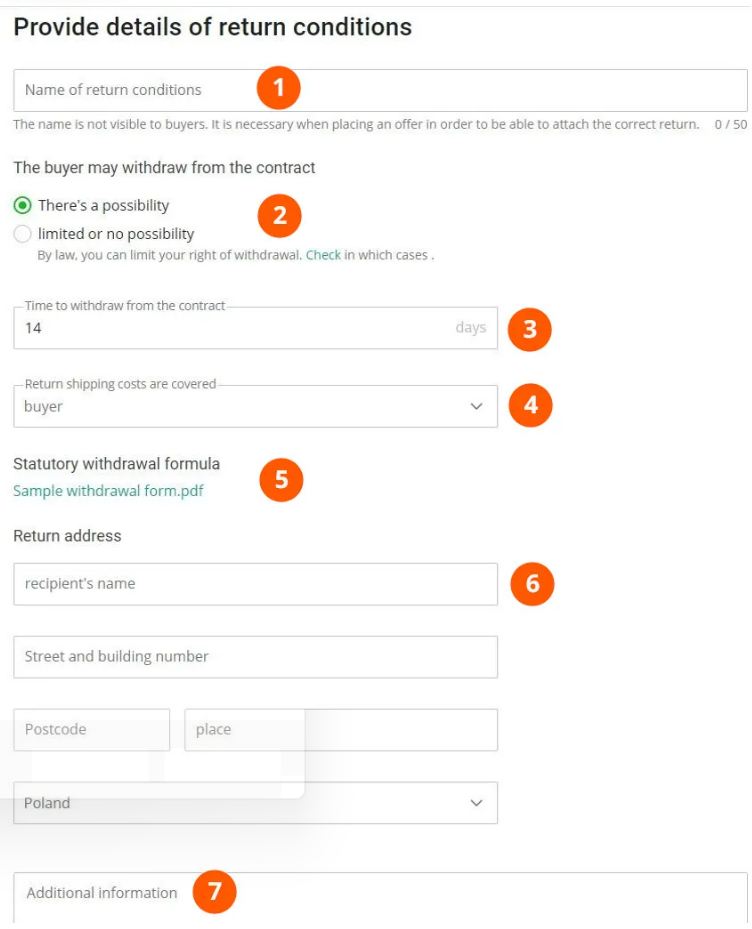Click orange step marker number 6
Image resolution: width=752 pixels, height=929 pixels.
tap(532, 583)
